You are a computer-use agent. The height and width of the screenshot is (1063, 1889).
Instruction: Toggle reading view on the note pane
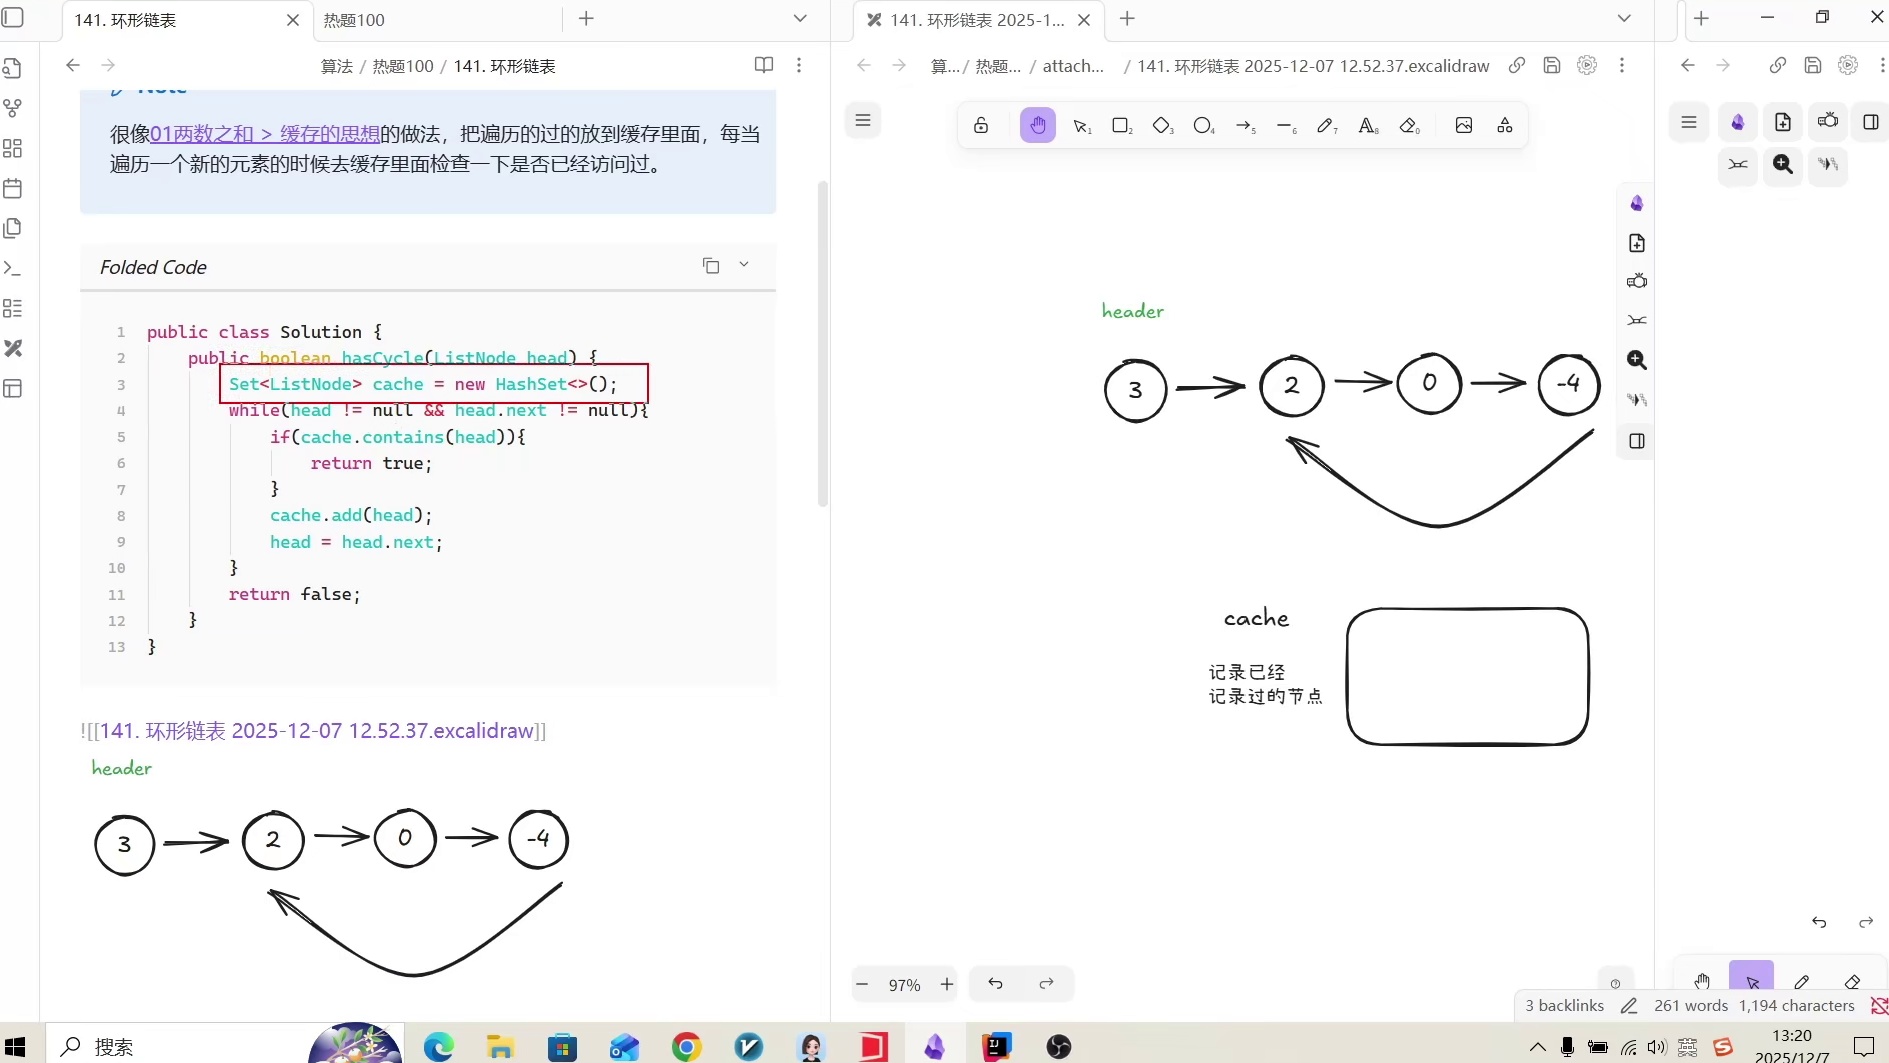click(x=763, y=65)
